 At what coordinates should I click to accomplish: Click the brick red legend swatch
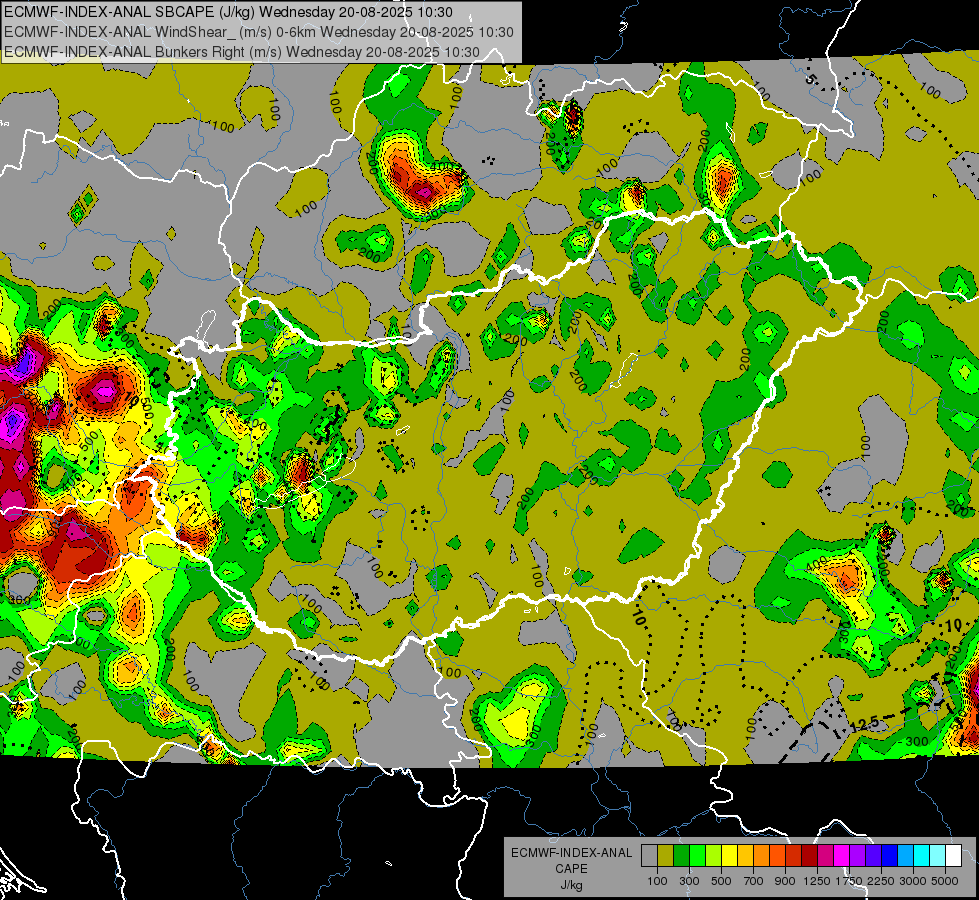pyautogui.click(x=794, y=855)
